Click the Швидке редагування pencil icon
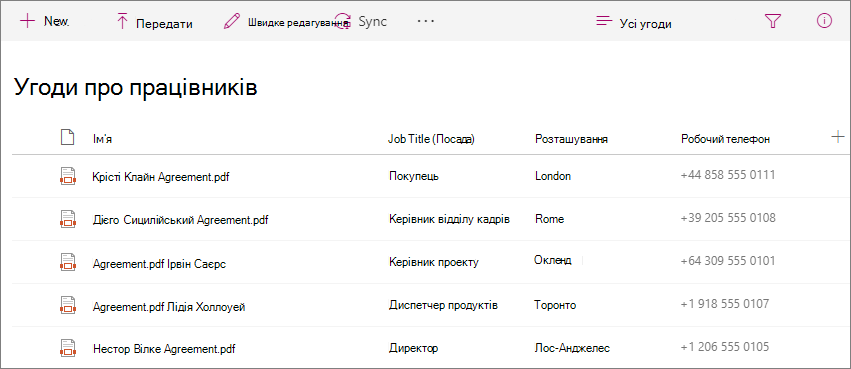The width and height of the screenshot is (851, 369). point(232,22)
